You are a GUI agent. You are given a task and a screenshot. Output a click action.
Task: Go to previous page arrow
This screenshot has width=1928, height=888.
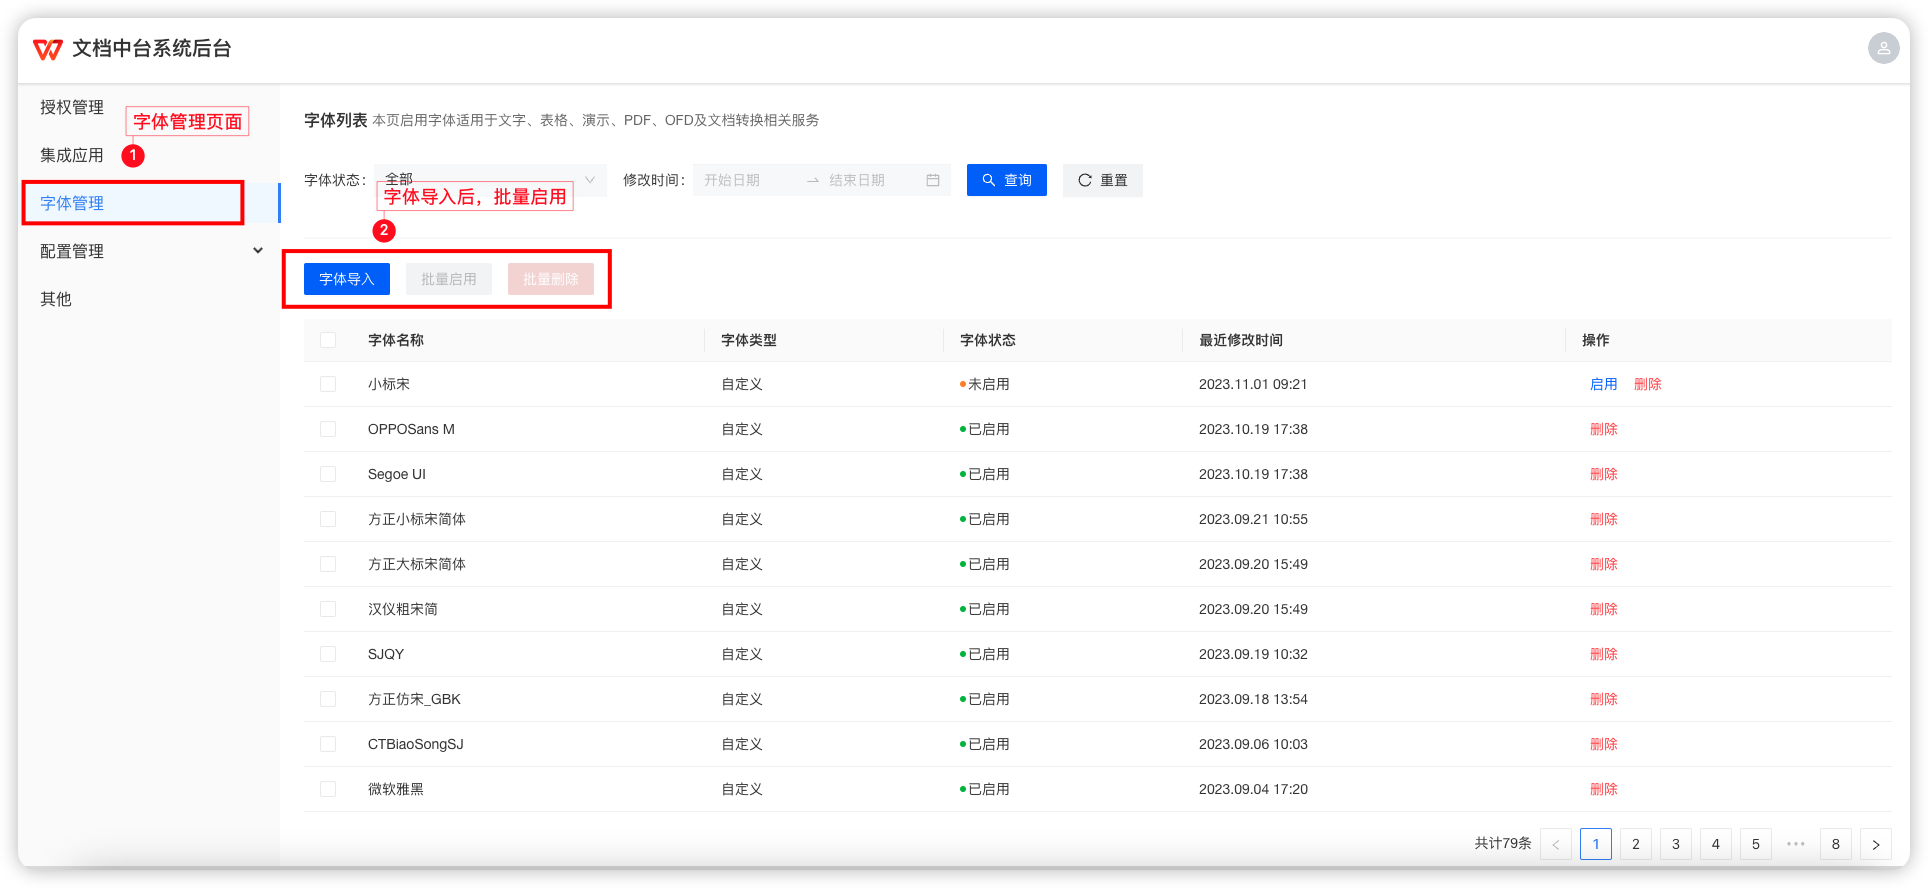(x=1555, y=844)
